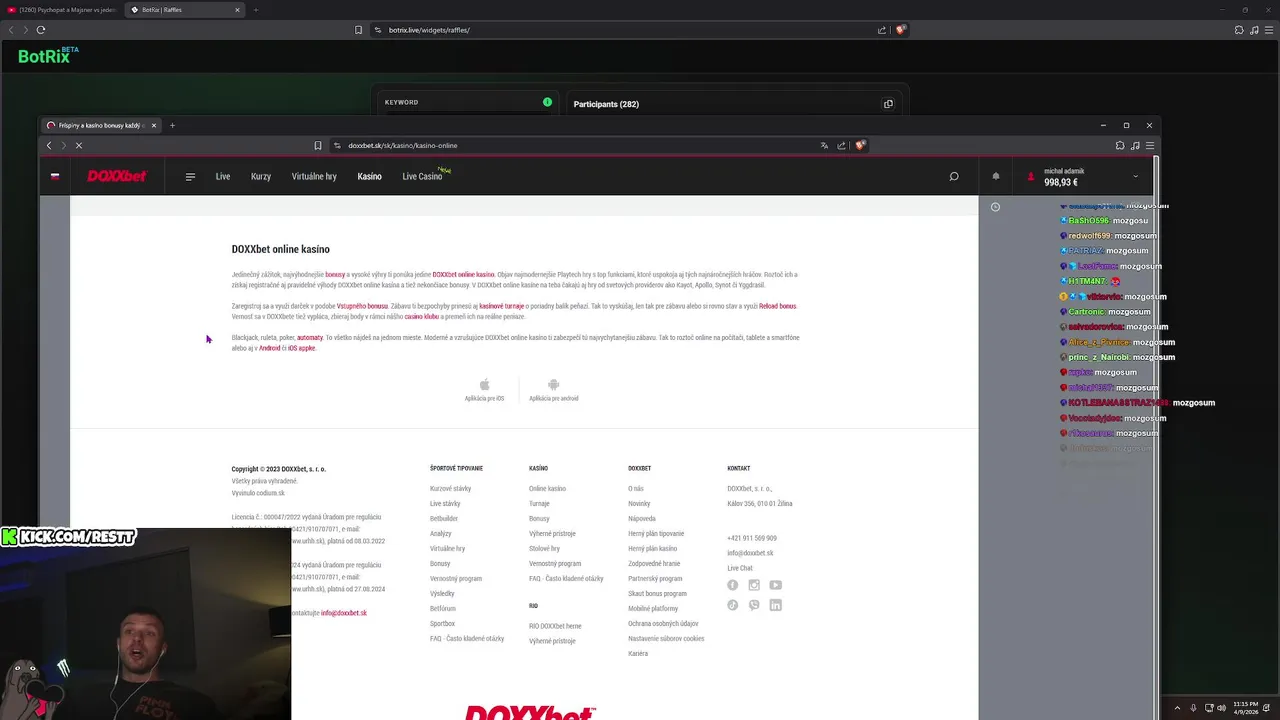The height and width of the screenshot is (720, 1280).
Task: Open Brave Shields icon in botrix.live window
Action: (901, 30)
